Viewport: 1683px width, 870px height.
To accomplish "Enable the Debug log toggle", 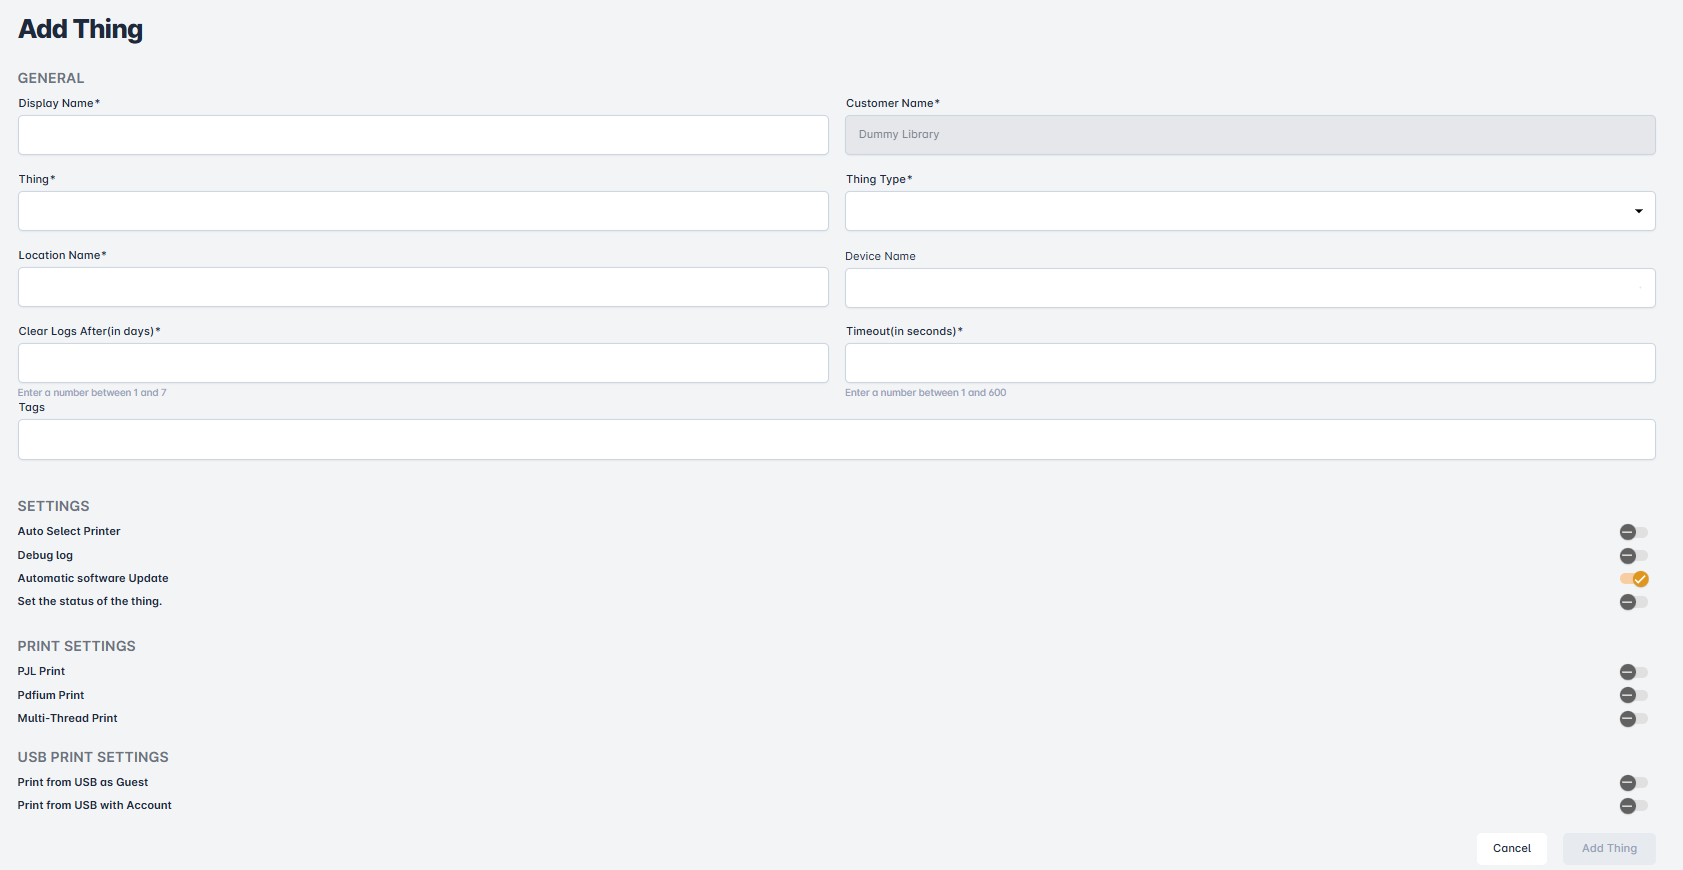I will pos(1633,556).
